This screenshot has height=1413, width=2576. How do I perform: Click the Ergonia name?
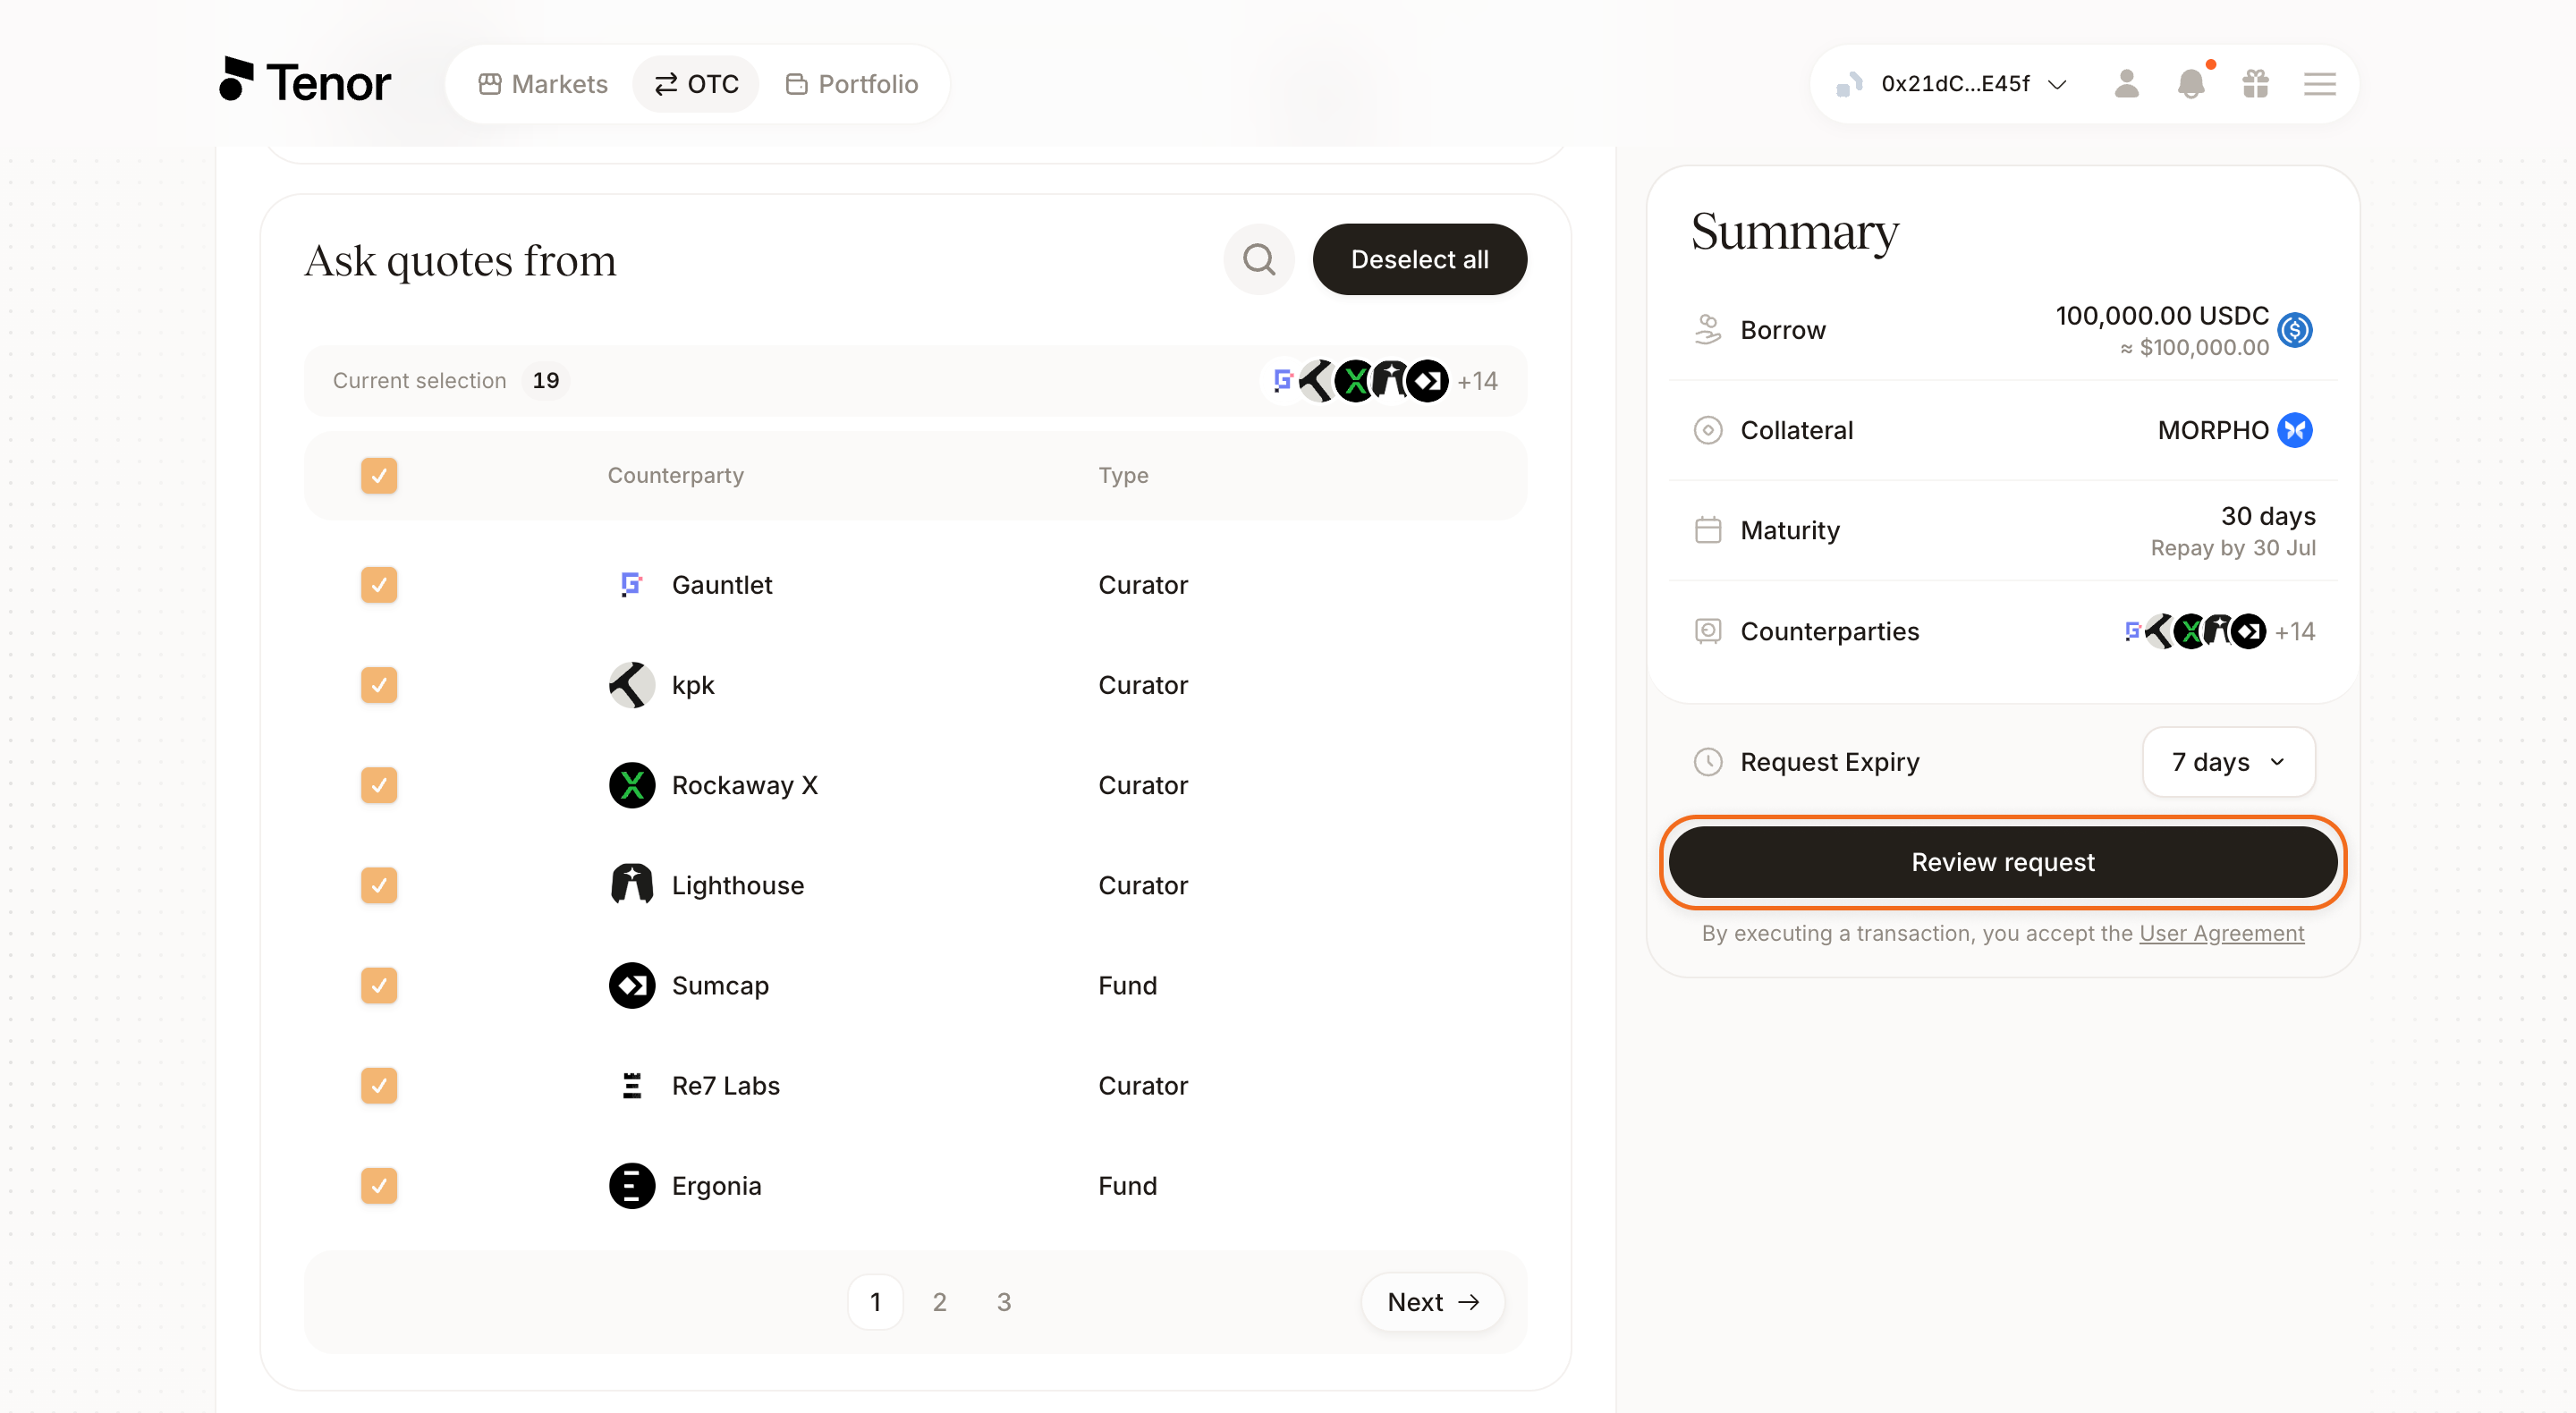[716, 1185]
